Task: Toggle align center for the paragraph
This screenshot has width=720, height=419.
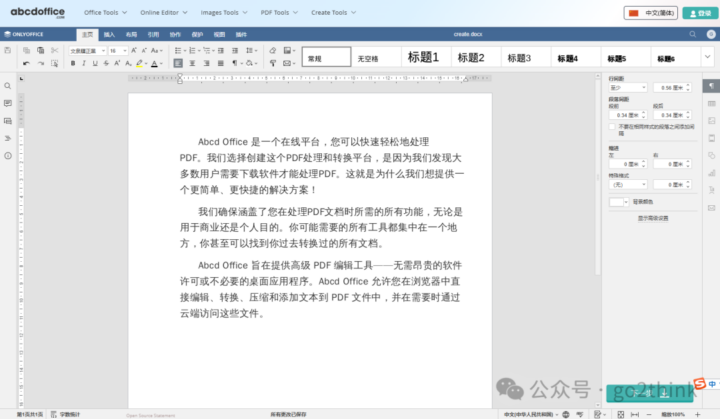Action: 192,63
